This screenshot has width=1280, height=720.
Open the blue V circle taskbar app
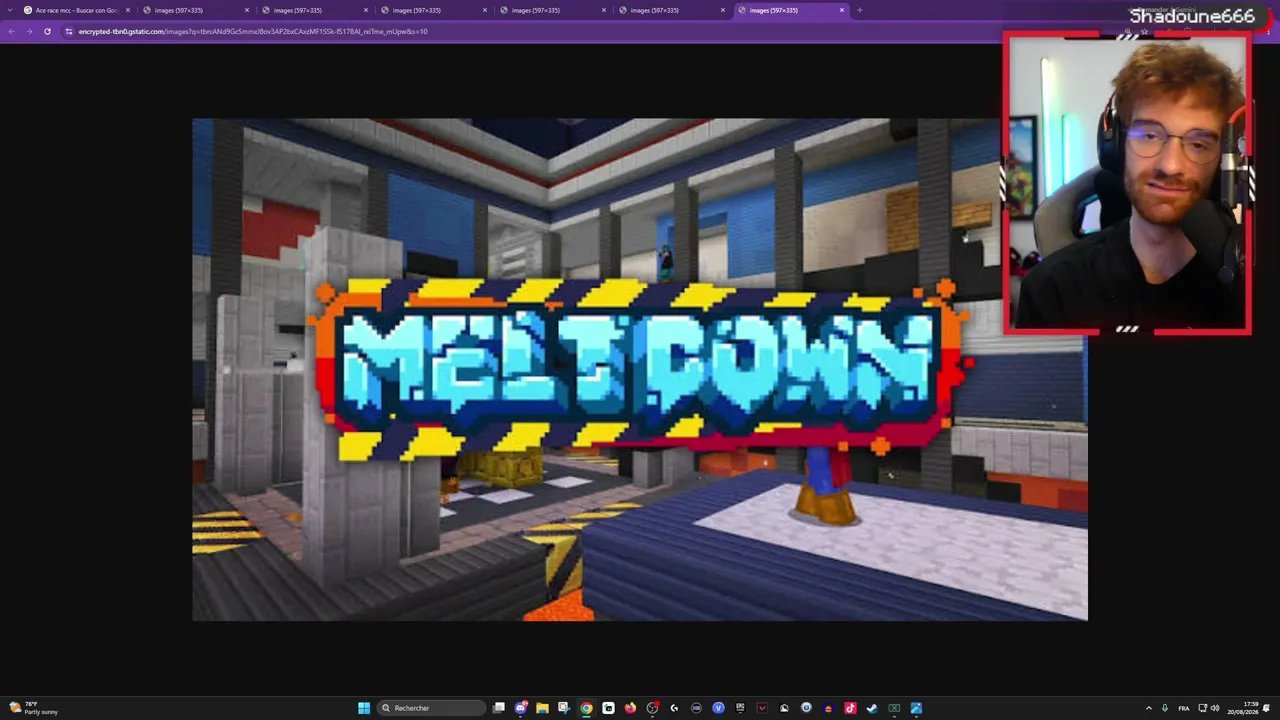pyautogui.click(x=718, y=708)
